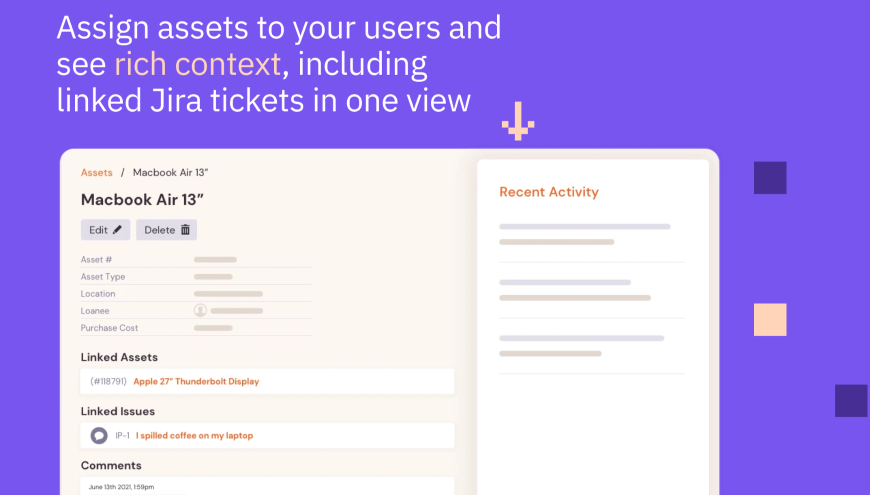This screenshot has width=870, height=495.
Task: Click the trash icon in Delete button
Action: [185, 230]
